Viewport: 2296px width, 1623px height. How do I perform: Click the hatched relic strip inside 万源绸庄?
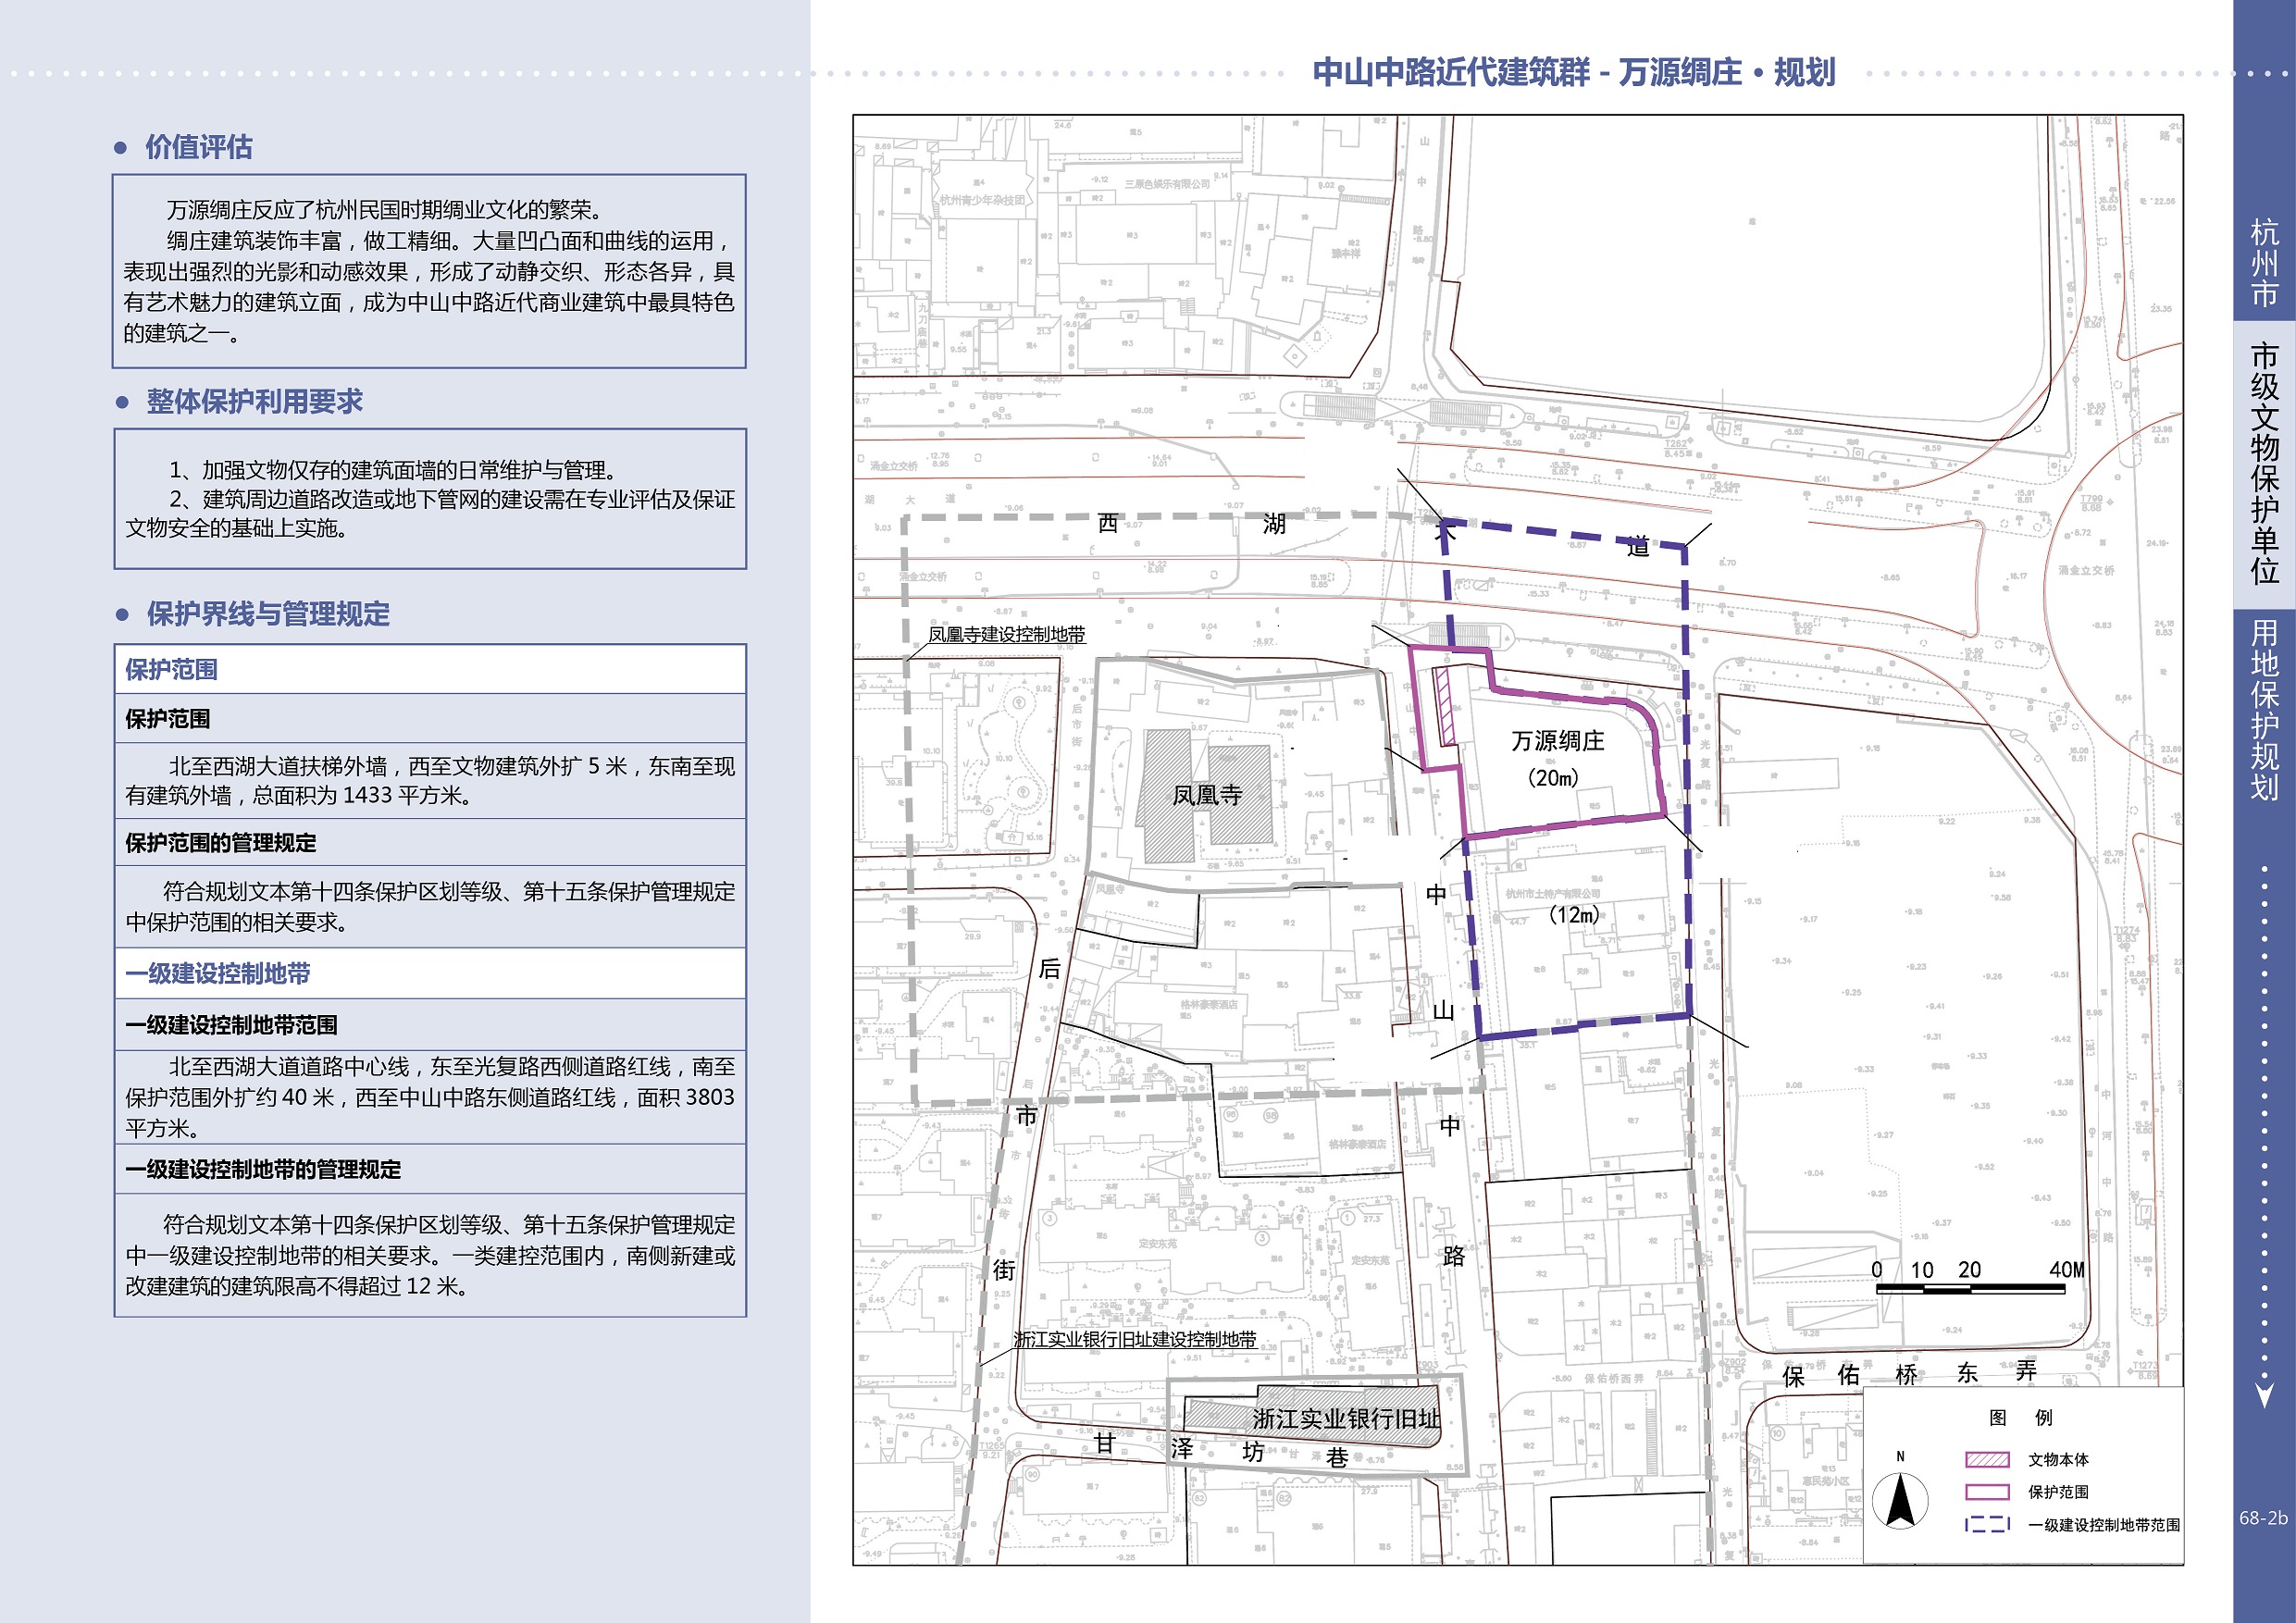pyautogui.click(x=1445, y=707)
